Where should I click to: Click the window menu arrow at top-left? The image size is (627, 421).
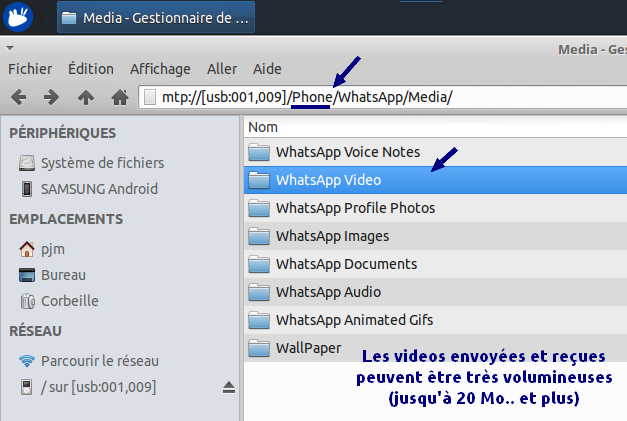pyautogui.click(x=9, y=47)
